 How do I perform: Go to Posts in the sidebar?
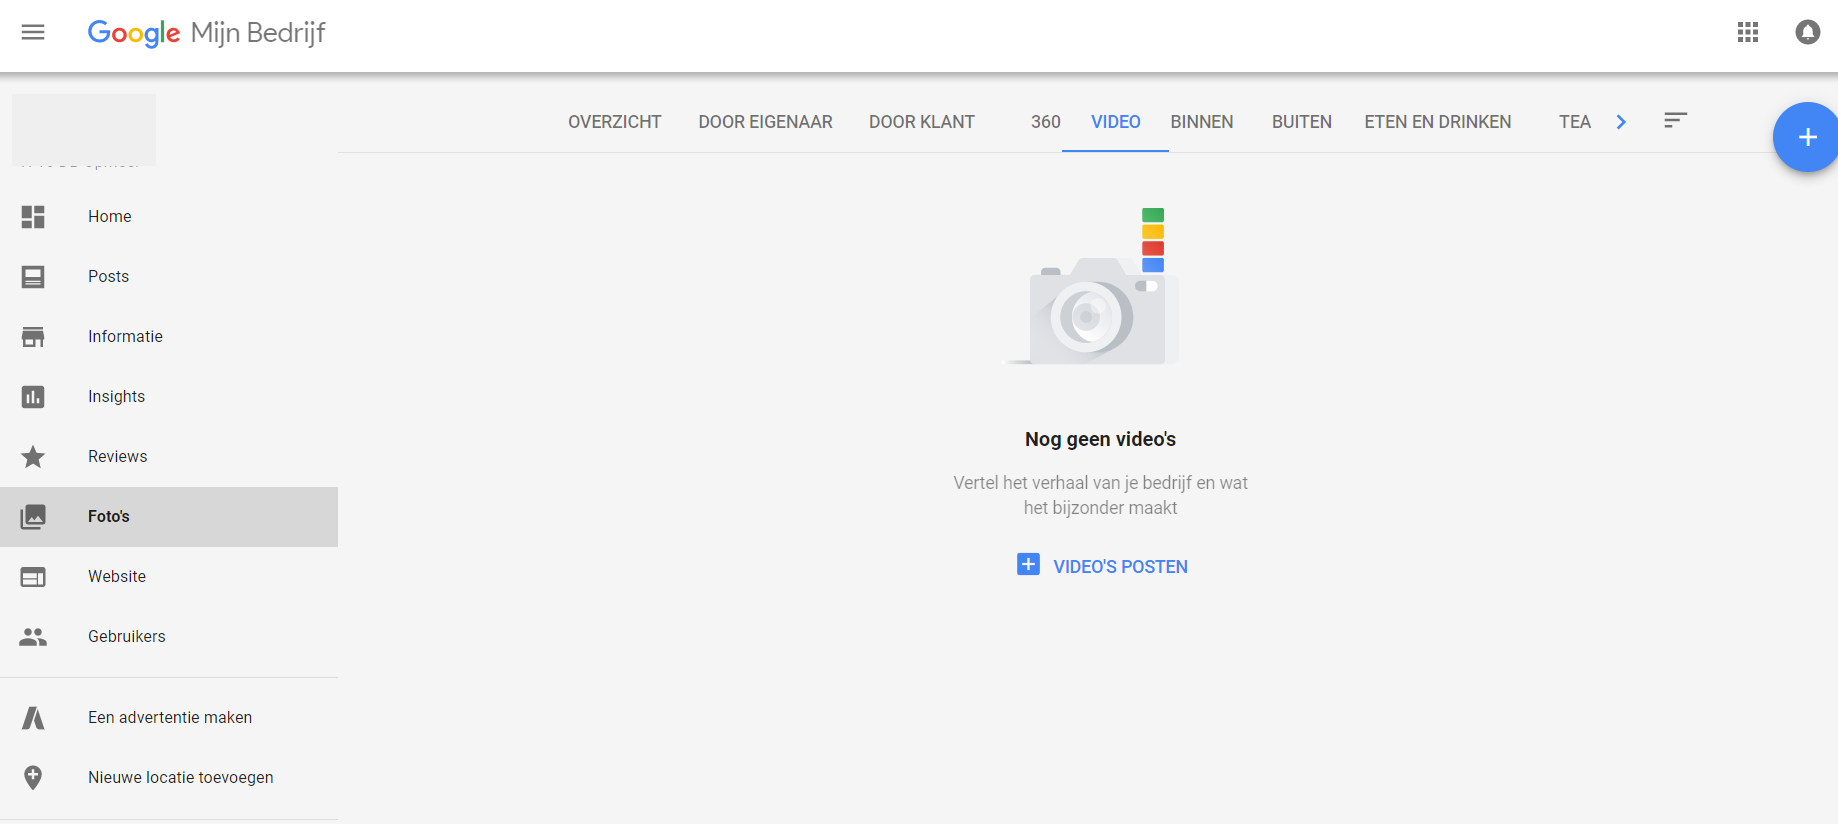(x=108, y=277)
